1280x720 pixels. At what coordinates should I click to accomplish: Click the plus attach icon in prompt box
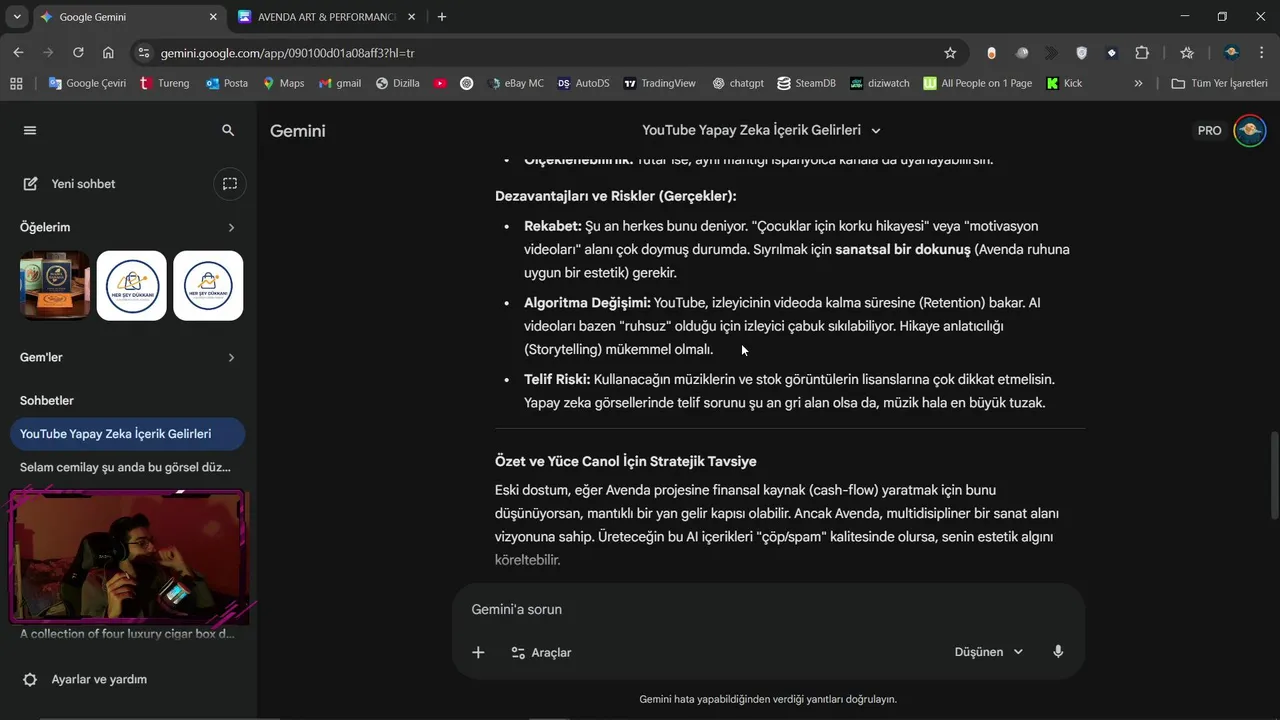coord(478,652)
